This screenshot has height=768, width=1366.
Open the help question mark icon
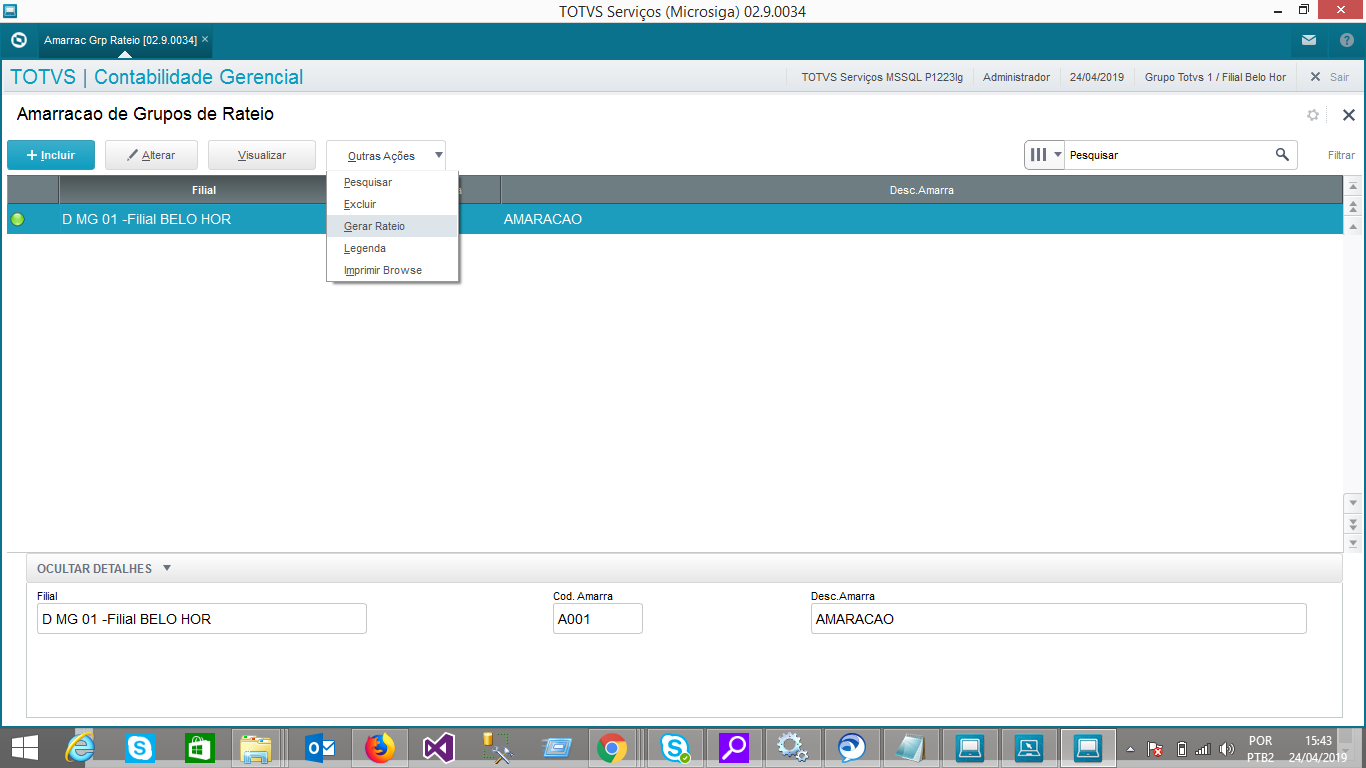coord(1346,41)
